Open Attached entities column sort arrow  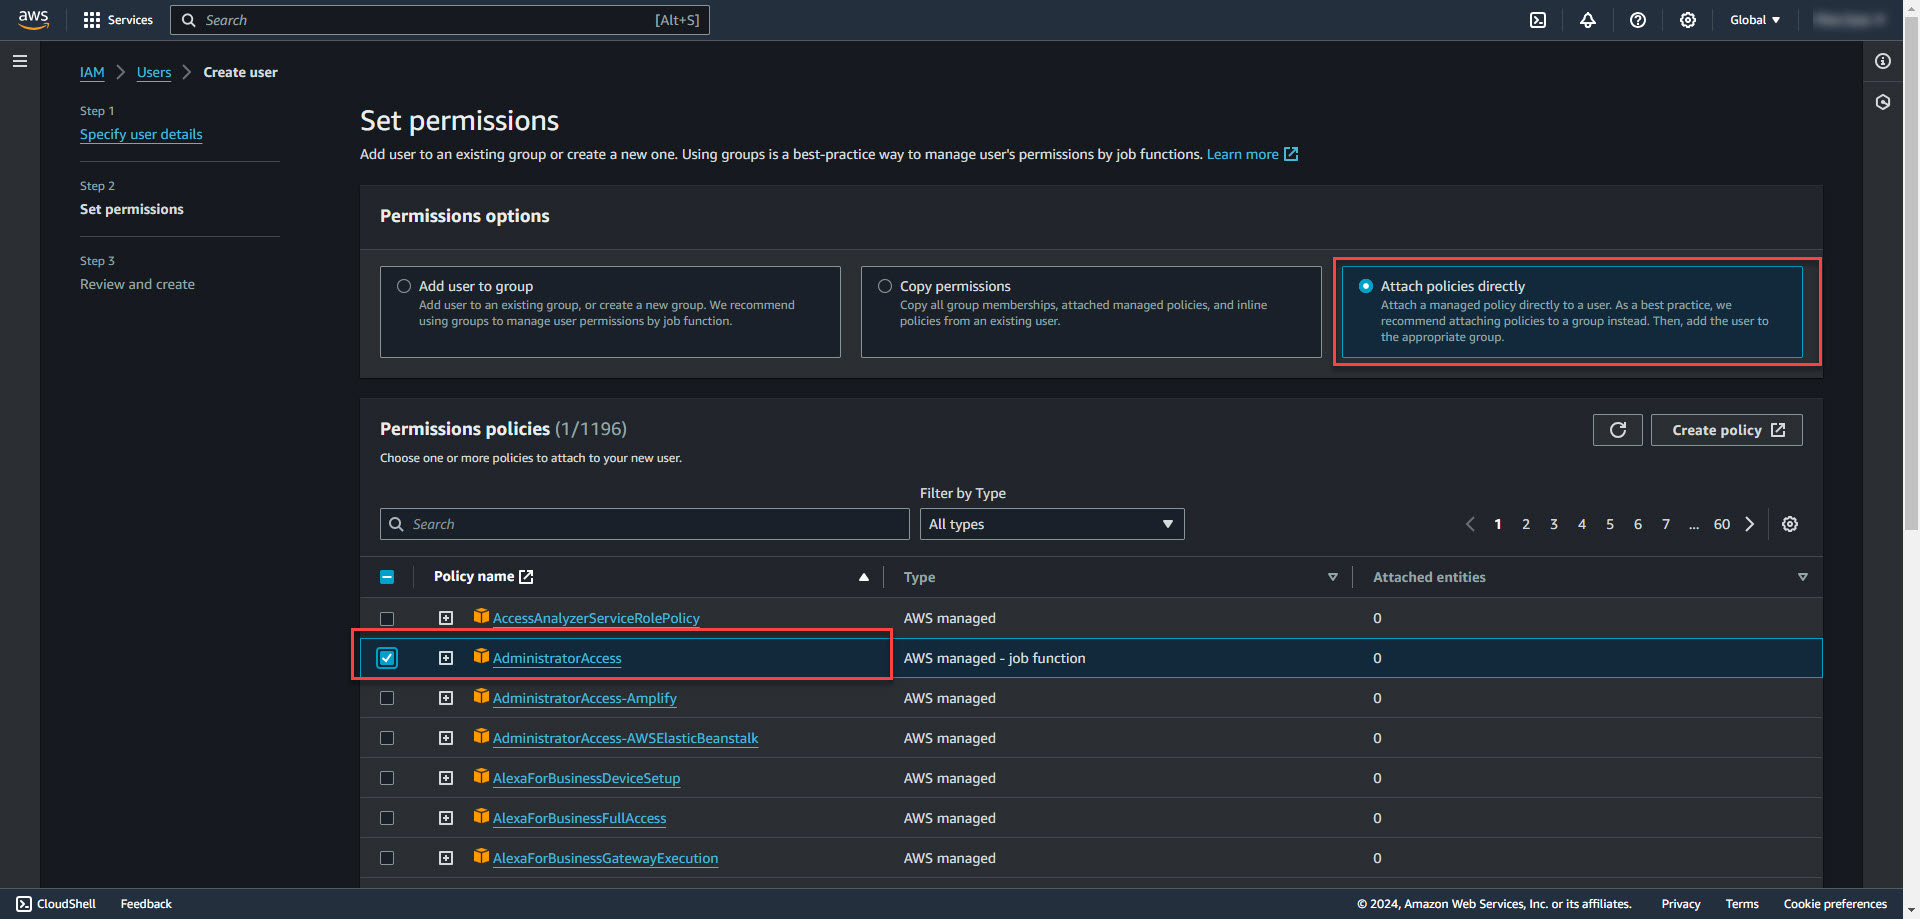coord(1803,577)
